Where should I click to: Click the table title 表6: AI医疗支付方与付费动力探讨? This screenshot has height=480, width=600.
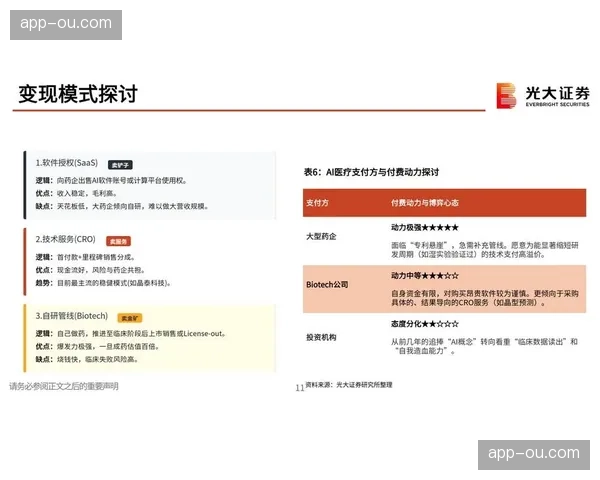coord(371,172)
